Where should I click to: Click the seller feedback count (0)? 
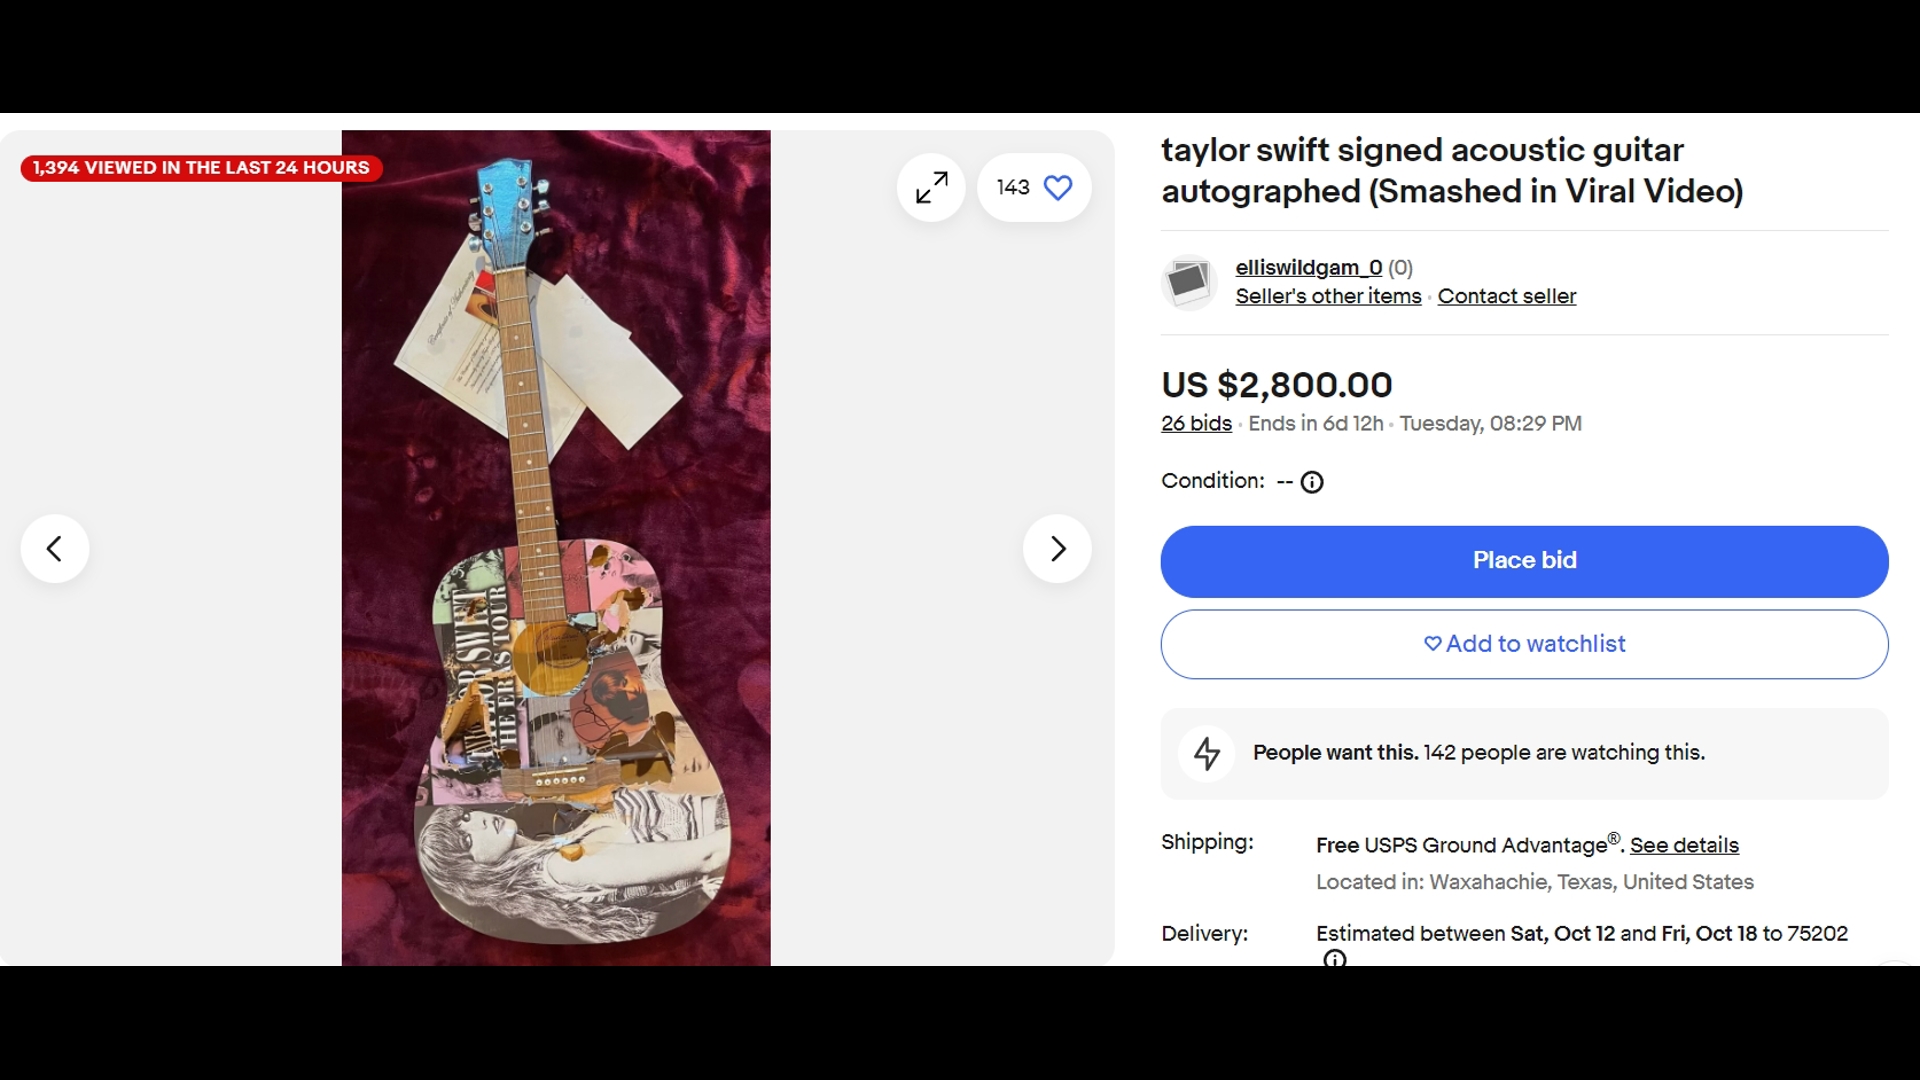pos(1400,267)
